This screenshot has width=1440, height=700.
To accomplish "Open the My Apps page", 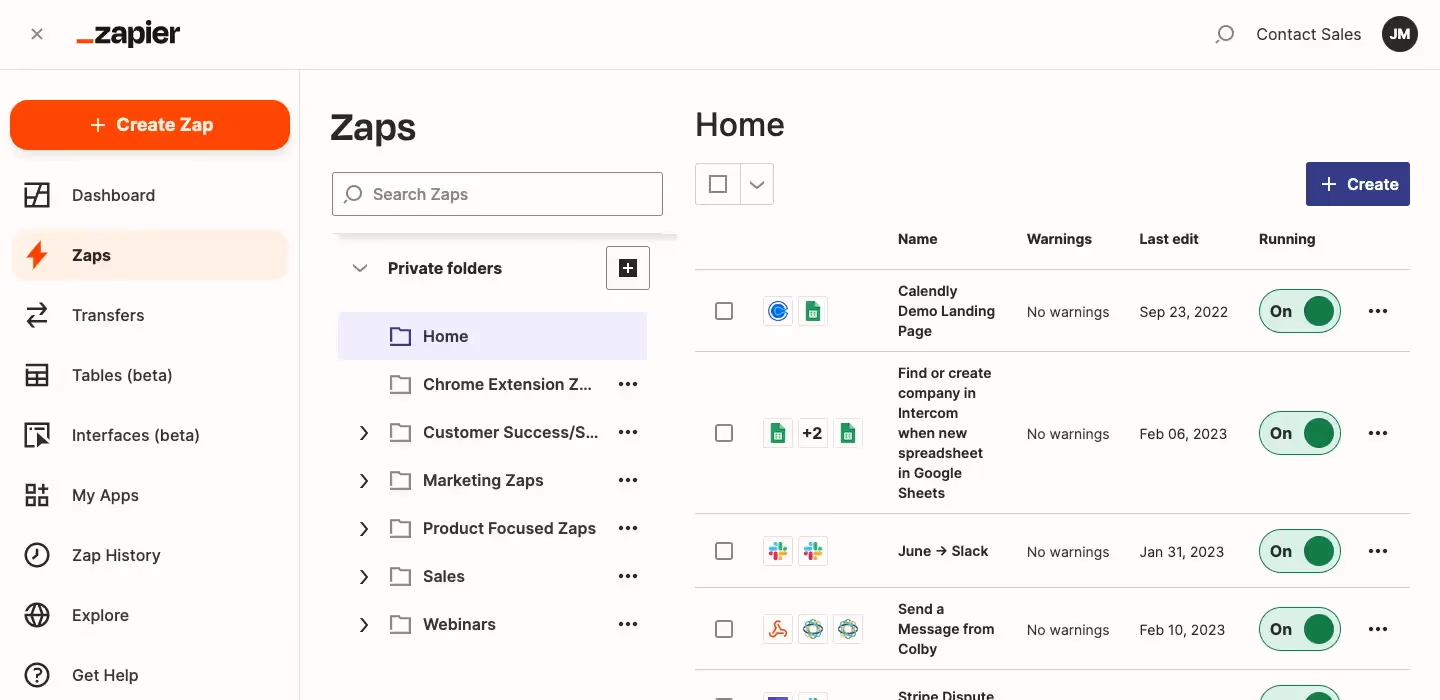I will click(105, 495).
